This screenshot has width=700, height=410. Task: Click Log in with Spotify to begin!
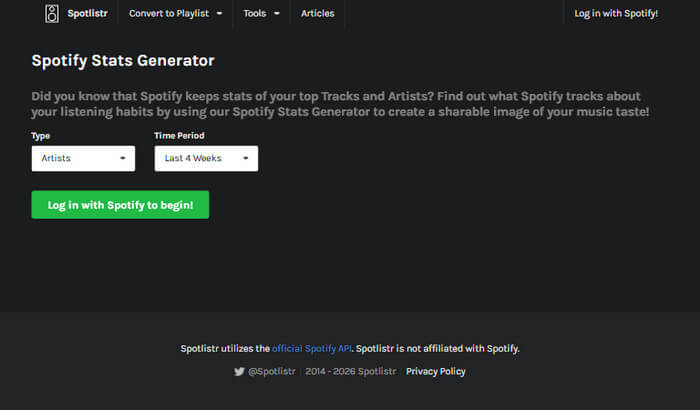click(120, 205)
